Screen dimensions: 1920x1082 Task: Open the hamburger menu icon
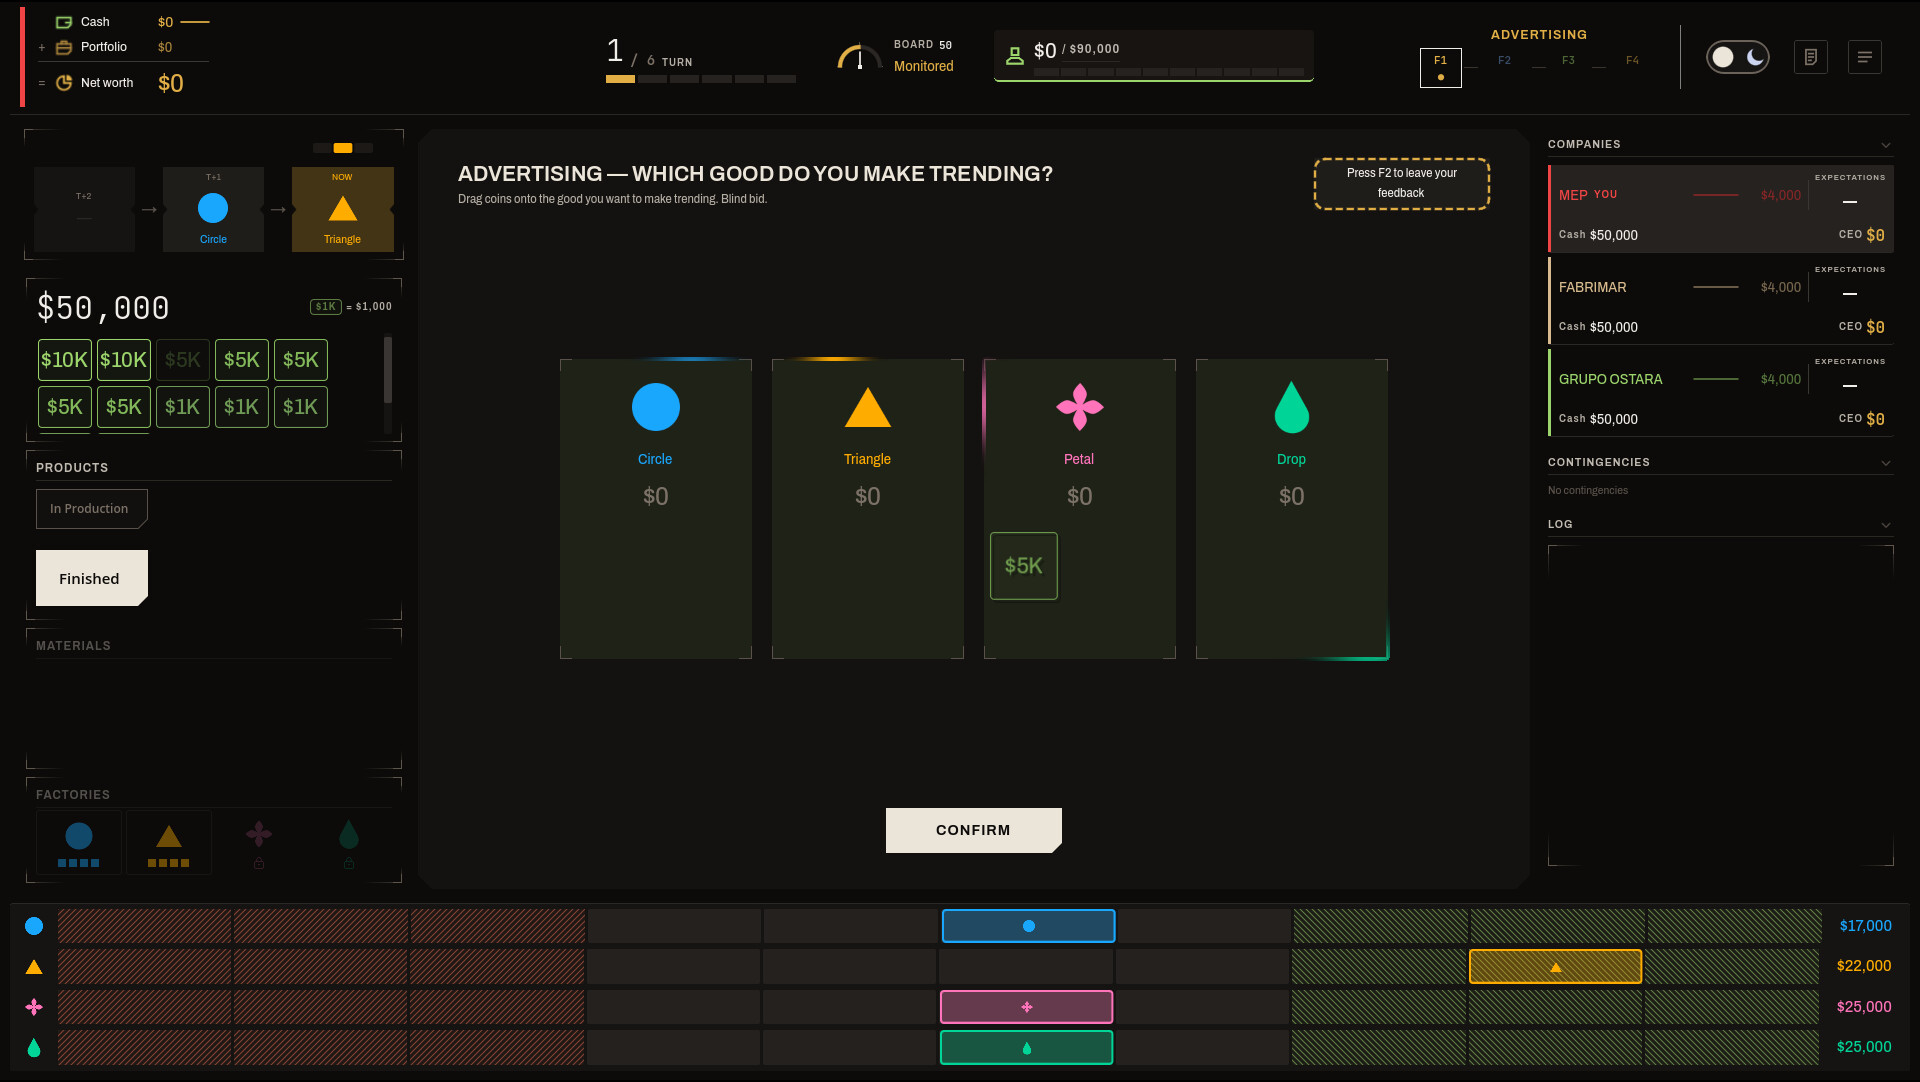coord(1865,57)
